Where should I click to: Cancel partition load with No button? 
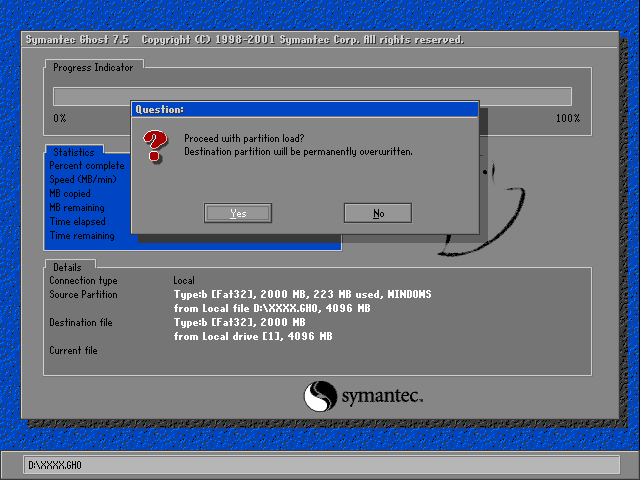click(378, 213)
